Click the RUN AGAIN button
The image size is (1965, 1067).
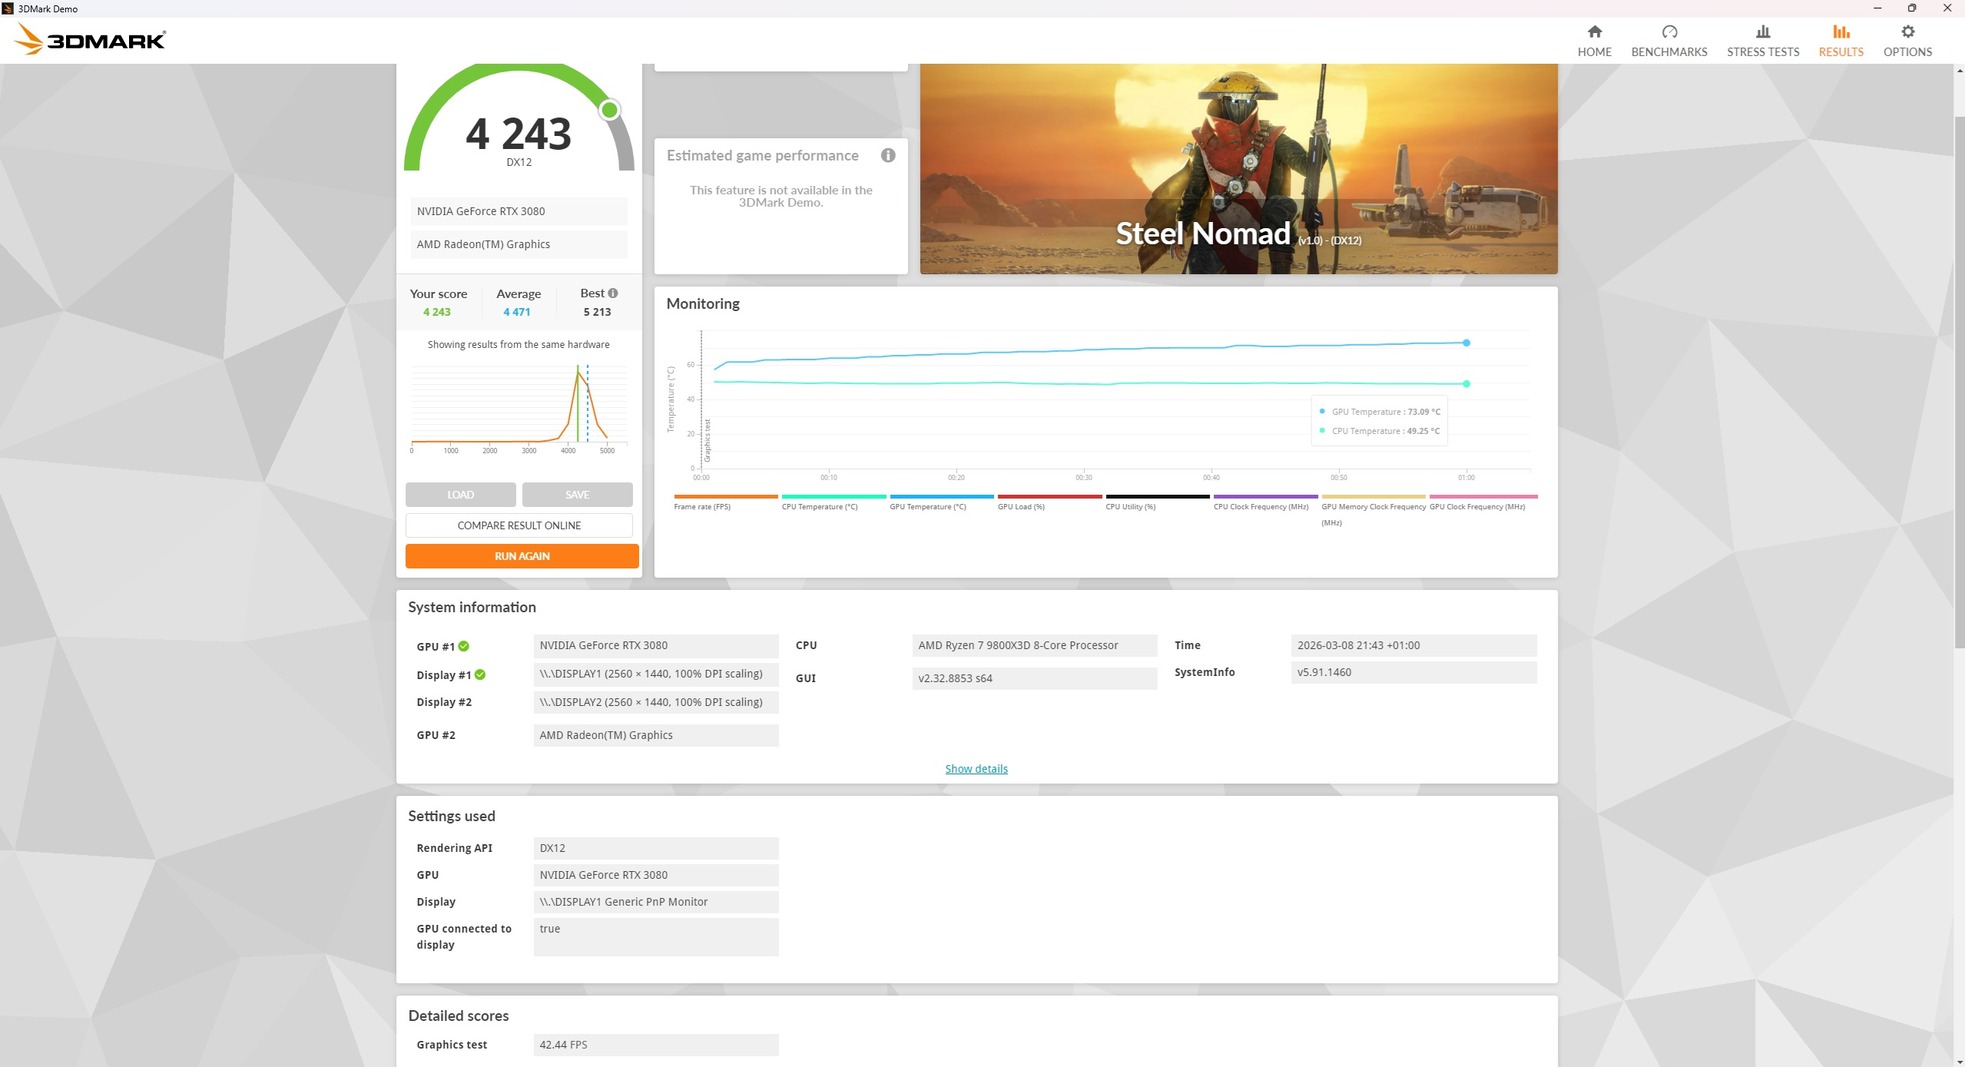click(x=522, y=556)
